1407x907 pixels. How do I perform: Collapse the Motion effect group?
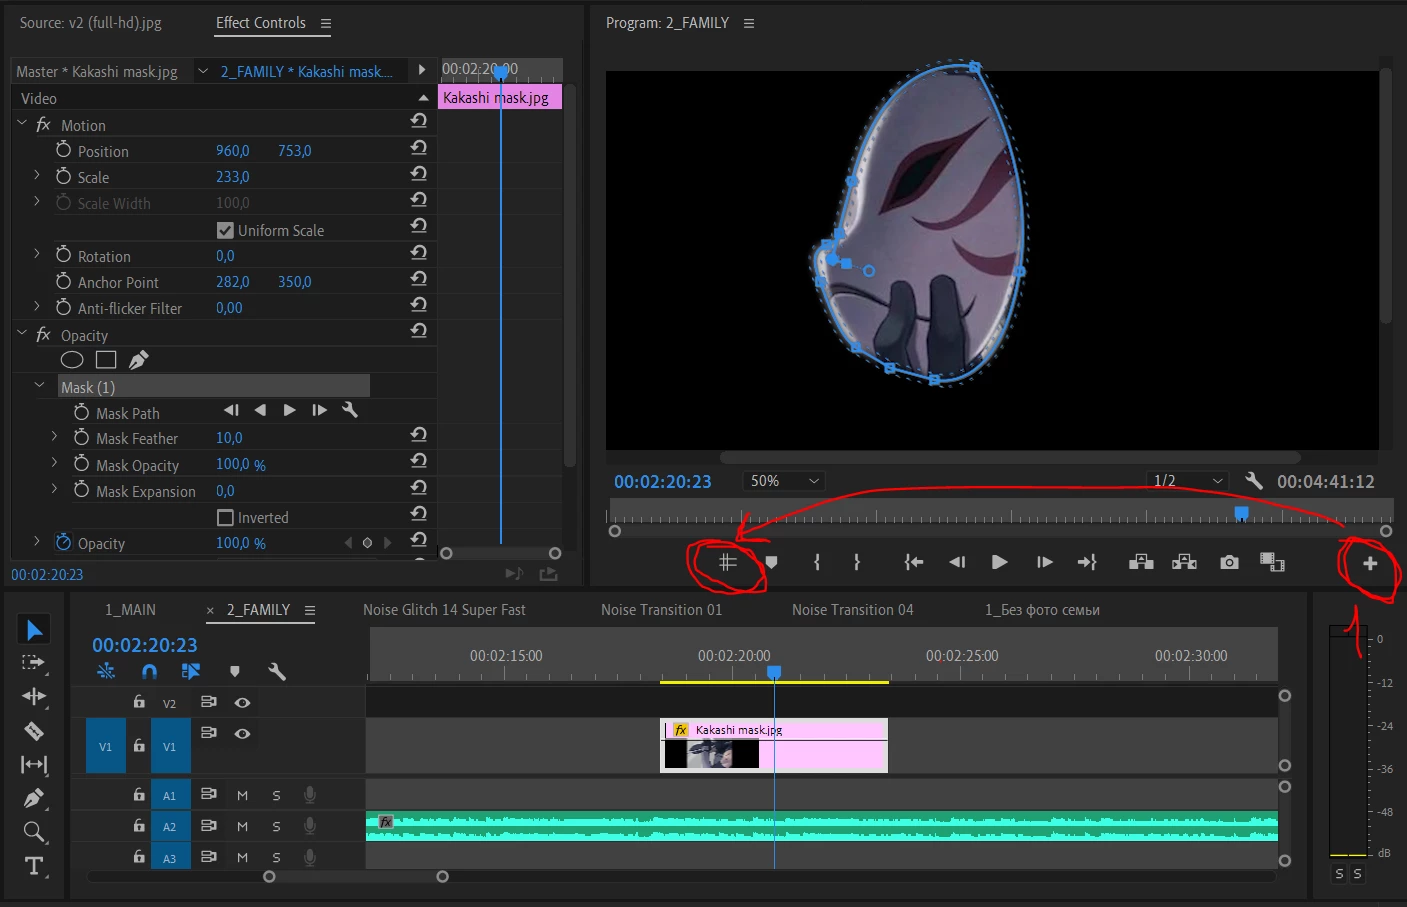tap(22, 123)
